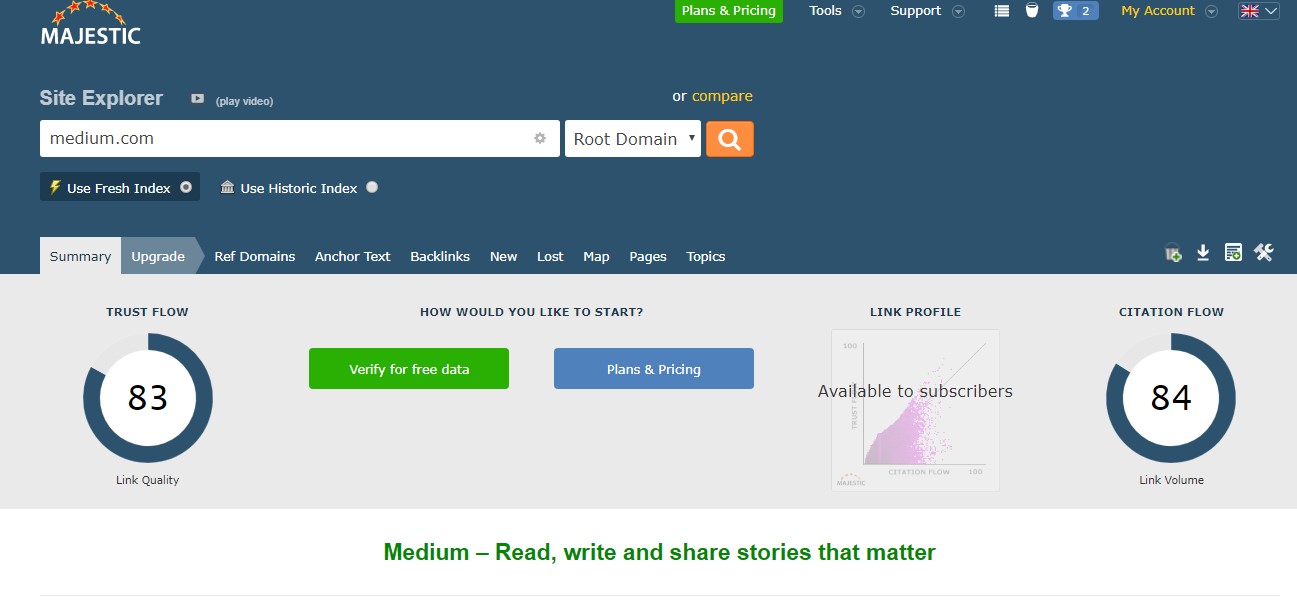This screenshot has width=1297, height=603.
Task: Click the Link Profile chart thumbnail
Action: [915, 410]
